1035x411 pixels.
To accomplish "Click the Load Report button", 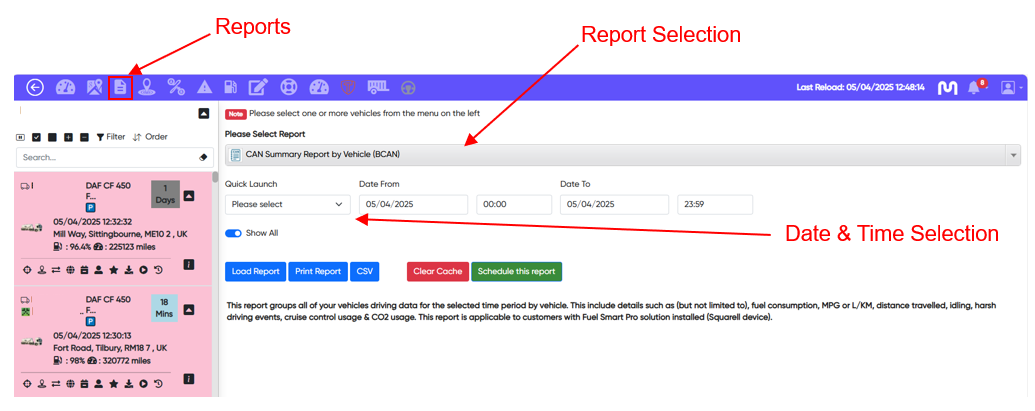I will pyautogui.click(x=255, y=271).
